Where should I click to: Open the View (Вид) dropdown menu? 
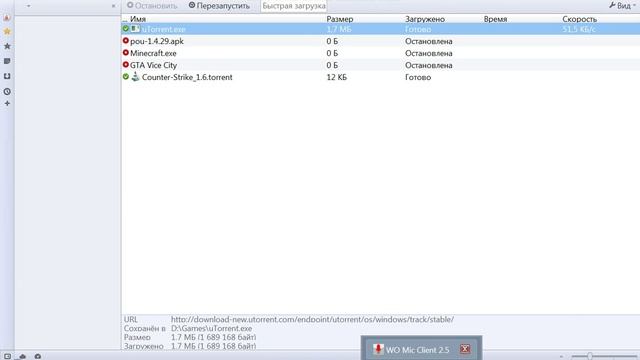tap(622, 5)
